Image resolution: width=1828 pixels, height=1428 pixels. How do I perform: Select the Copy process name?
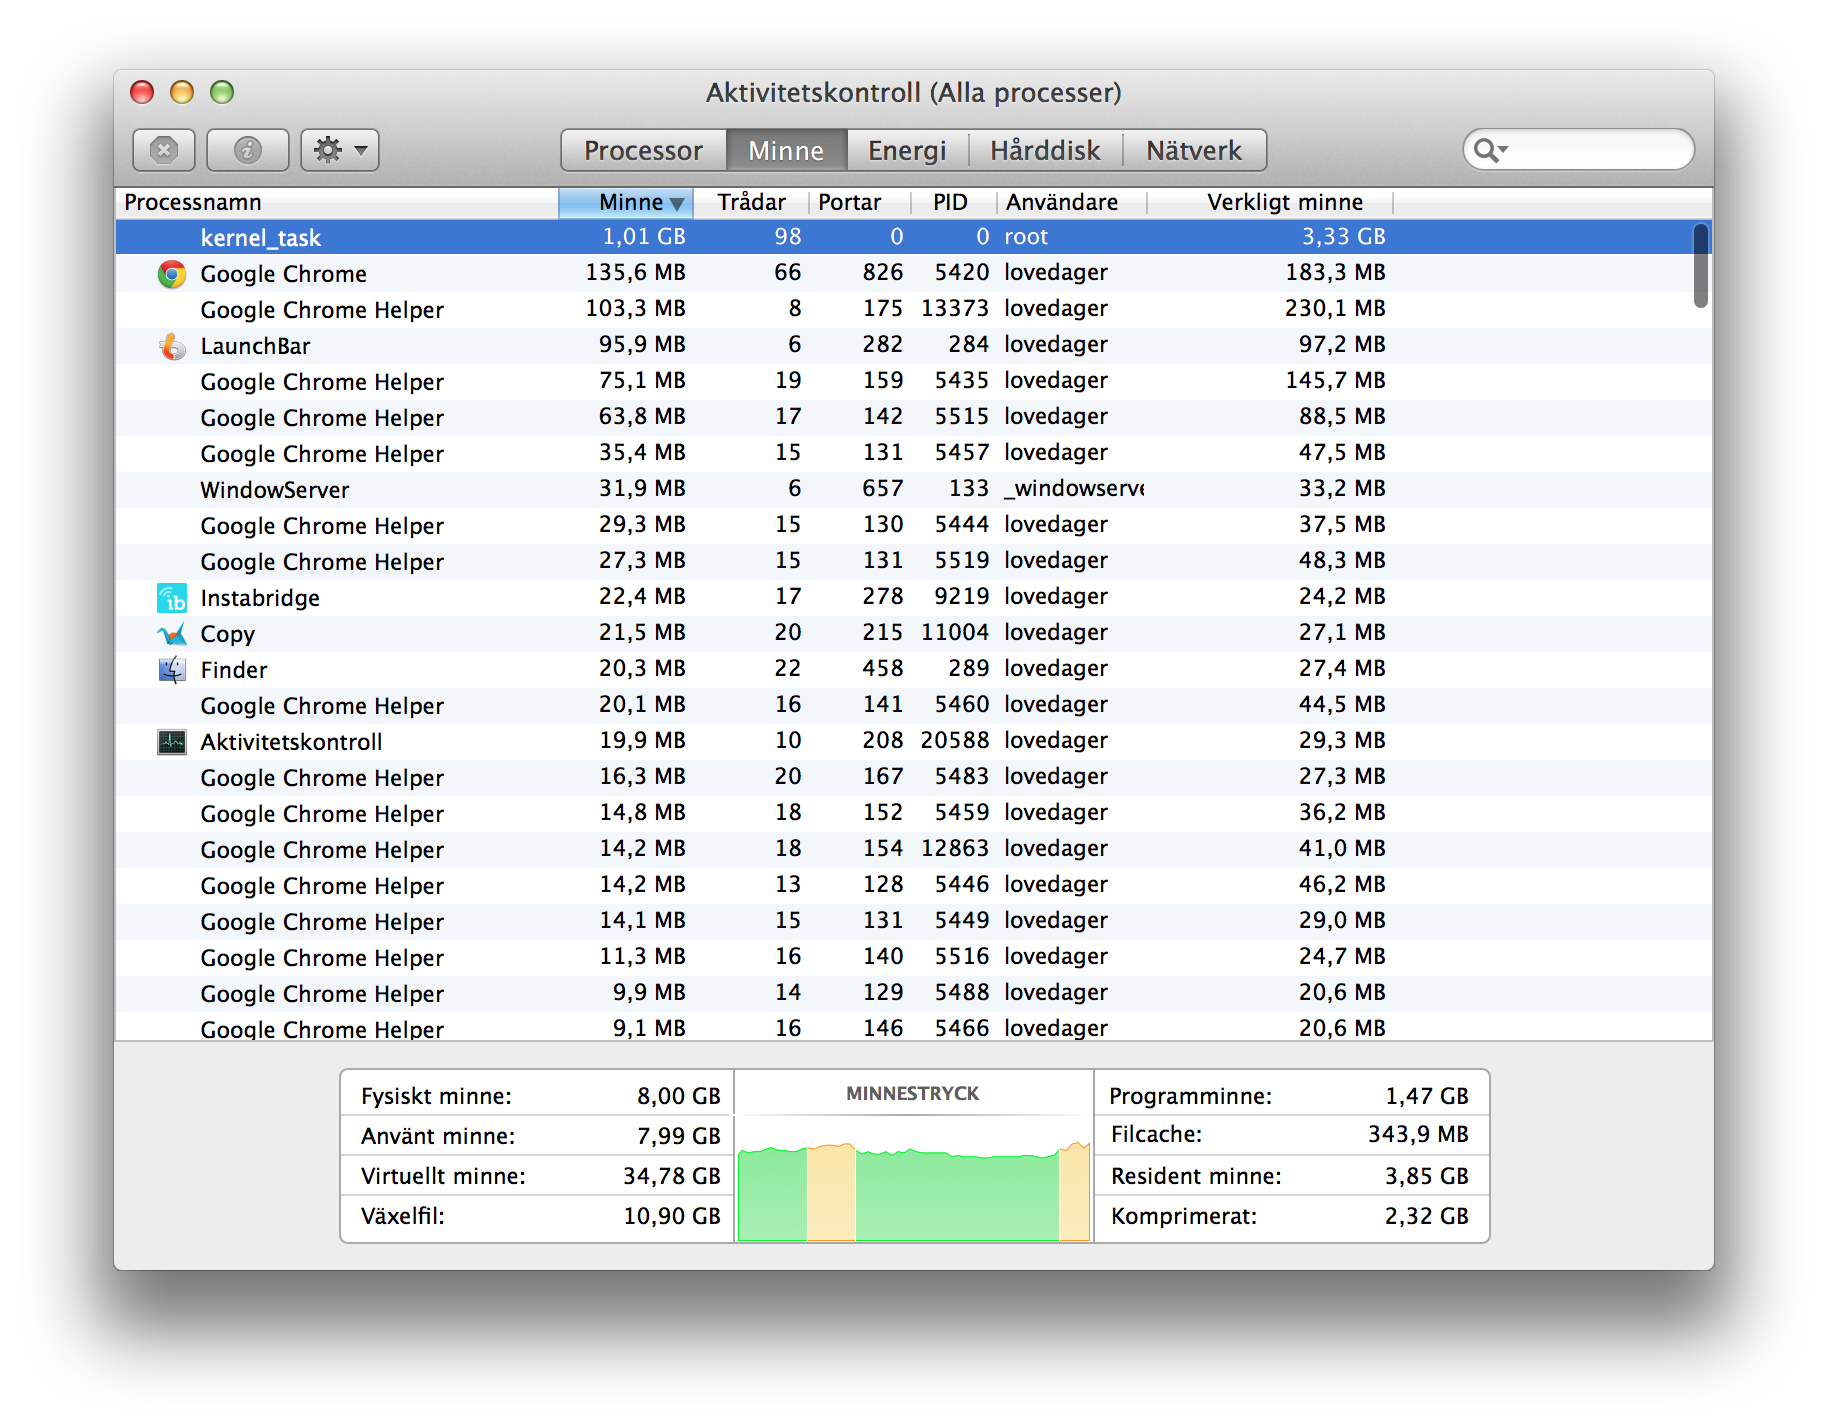227,634
